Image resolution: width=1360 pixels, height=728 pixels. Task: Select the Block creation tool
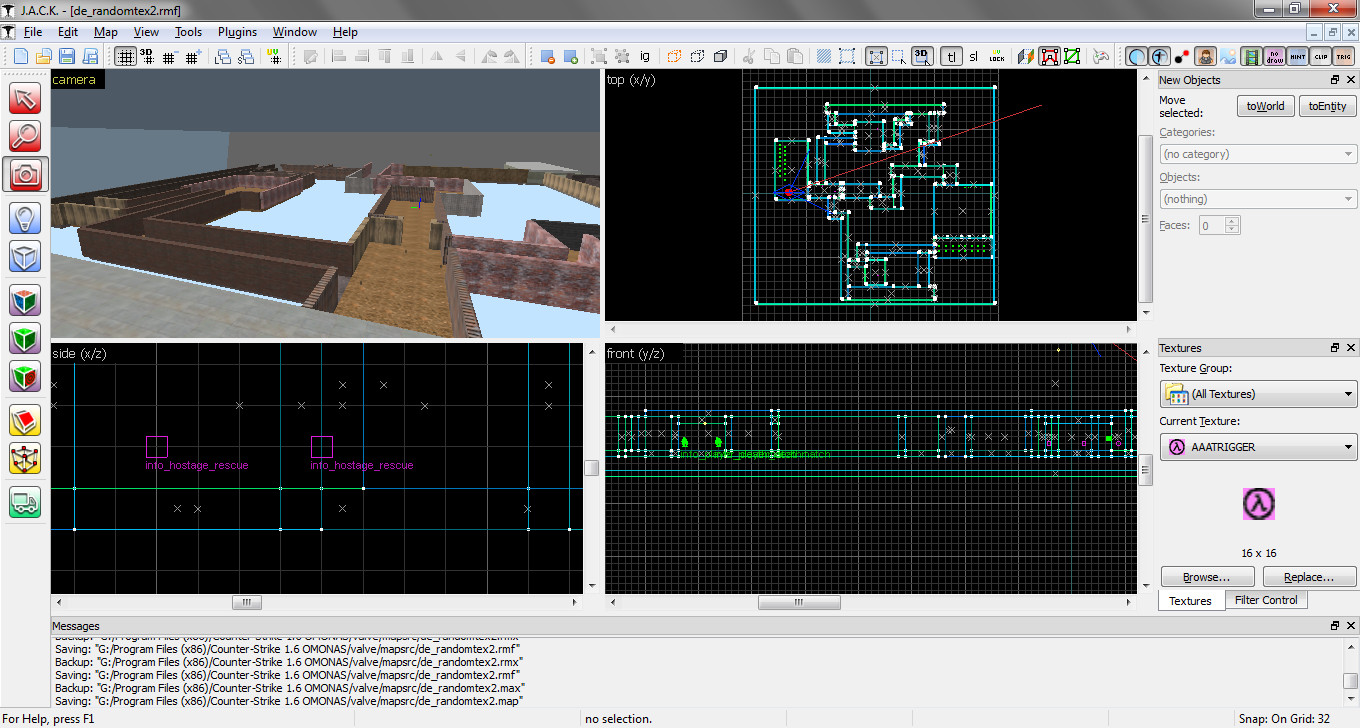[25, 257]
